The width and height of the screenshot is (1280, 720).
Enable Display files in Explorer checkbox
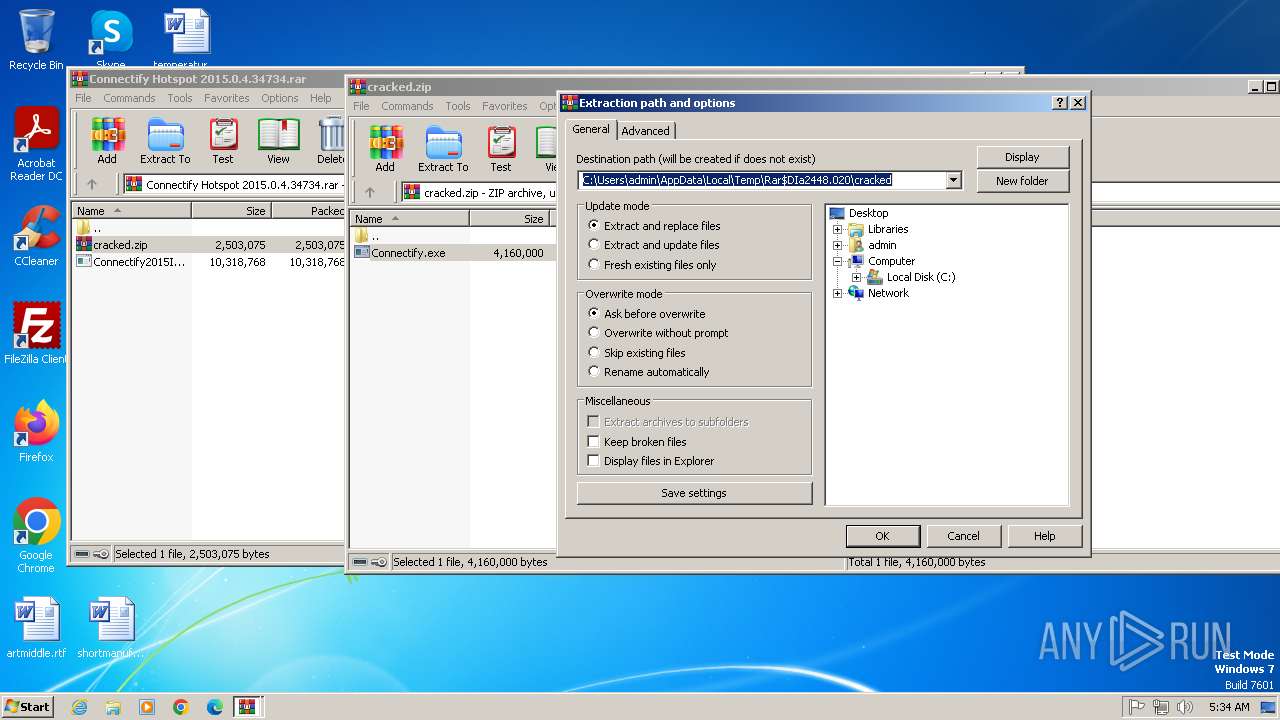point(594,461)
